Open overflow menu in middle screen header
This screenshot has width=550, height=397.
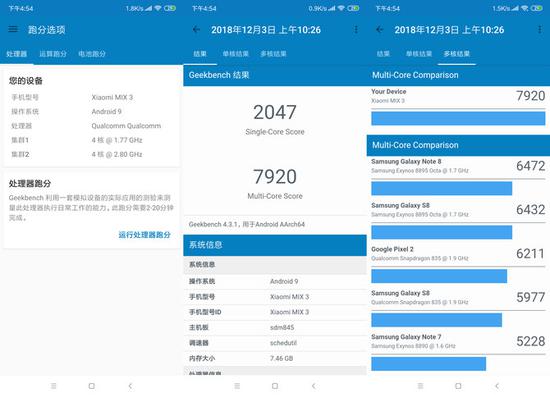[356, 29]
